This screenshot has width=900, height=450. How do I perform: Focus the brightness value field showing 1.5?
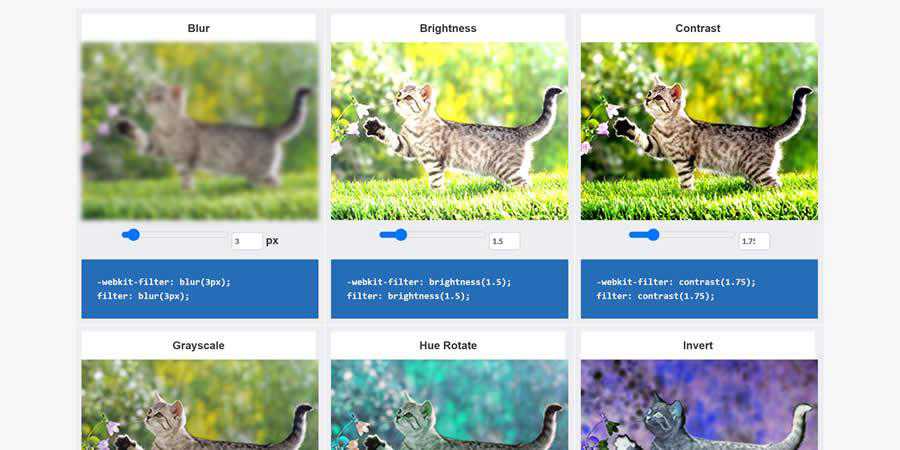coord(505,241)
